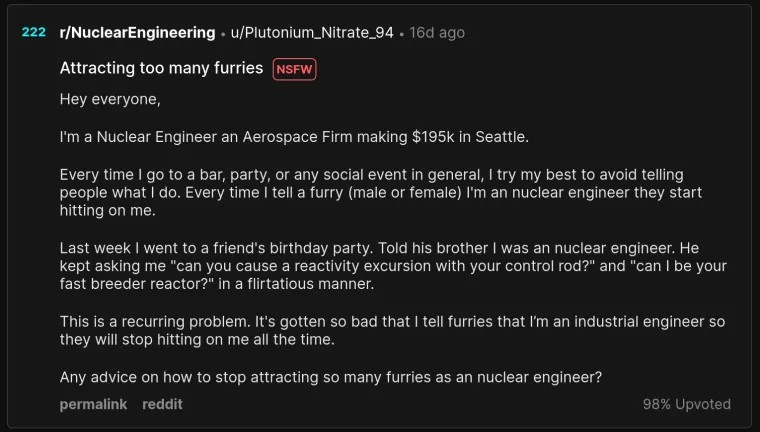The image size is (760, 432).
Task: Click the paragraph starting This is a recurring problem
Action: pyautogui.click(x=392, y=330)
